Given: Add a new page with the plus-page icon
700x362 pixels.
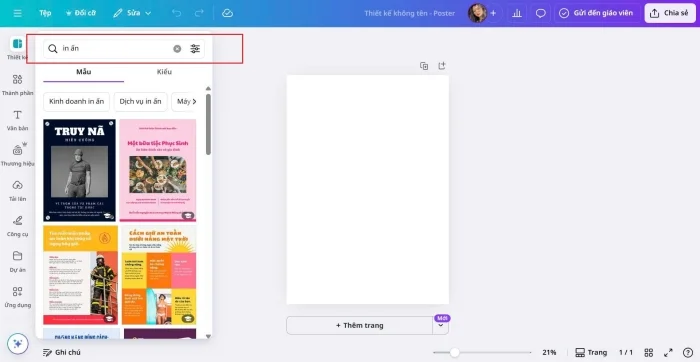Looking at the screenshot, I should 442,66.
